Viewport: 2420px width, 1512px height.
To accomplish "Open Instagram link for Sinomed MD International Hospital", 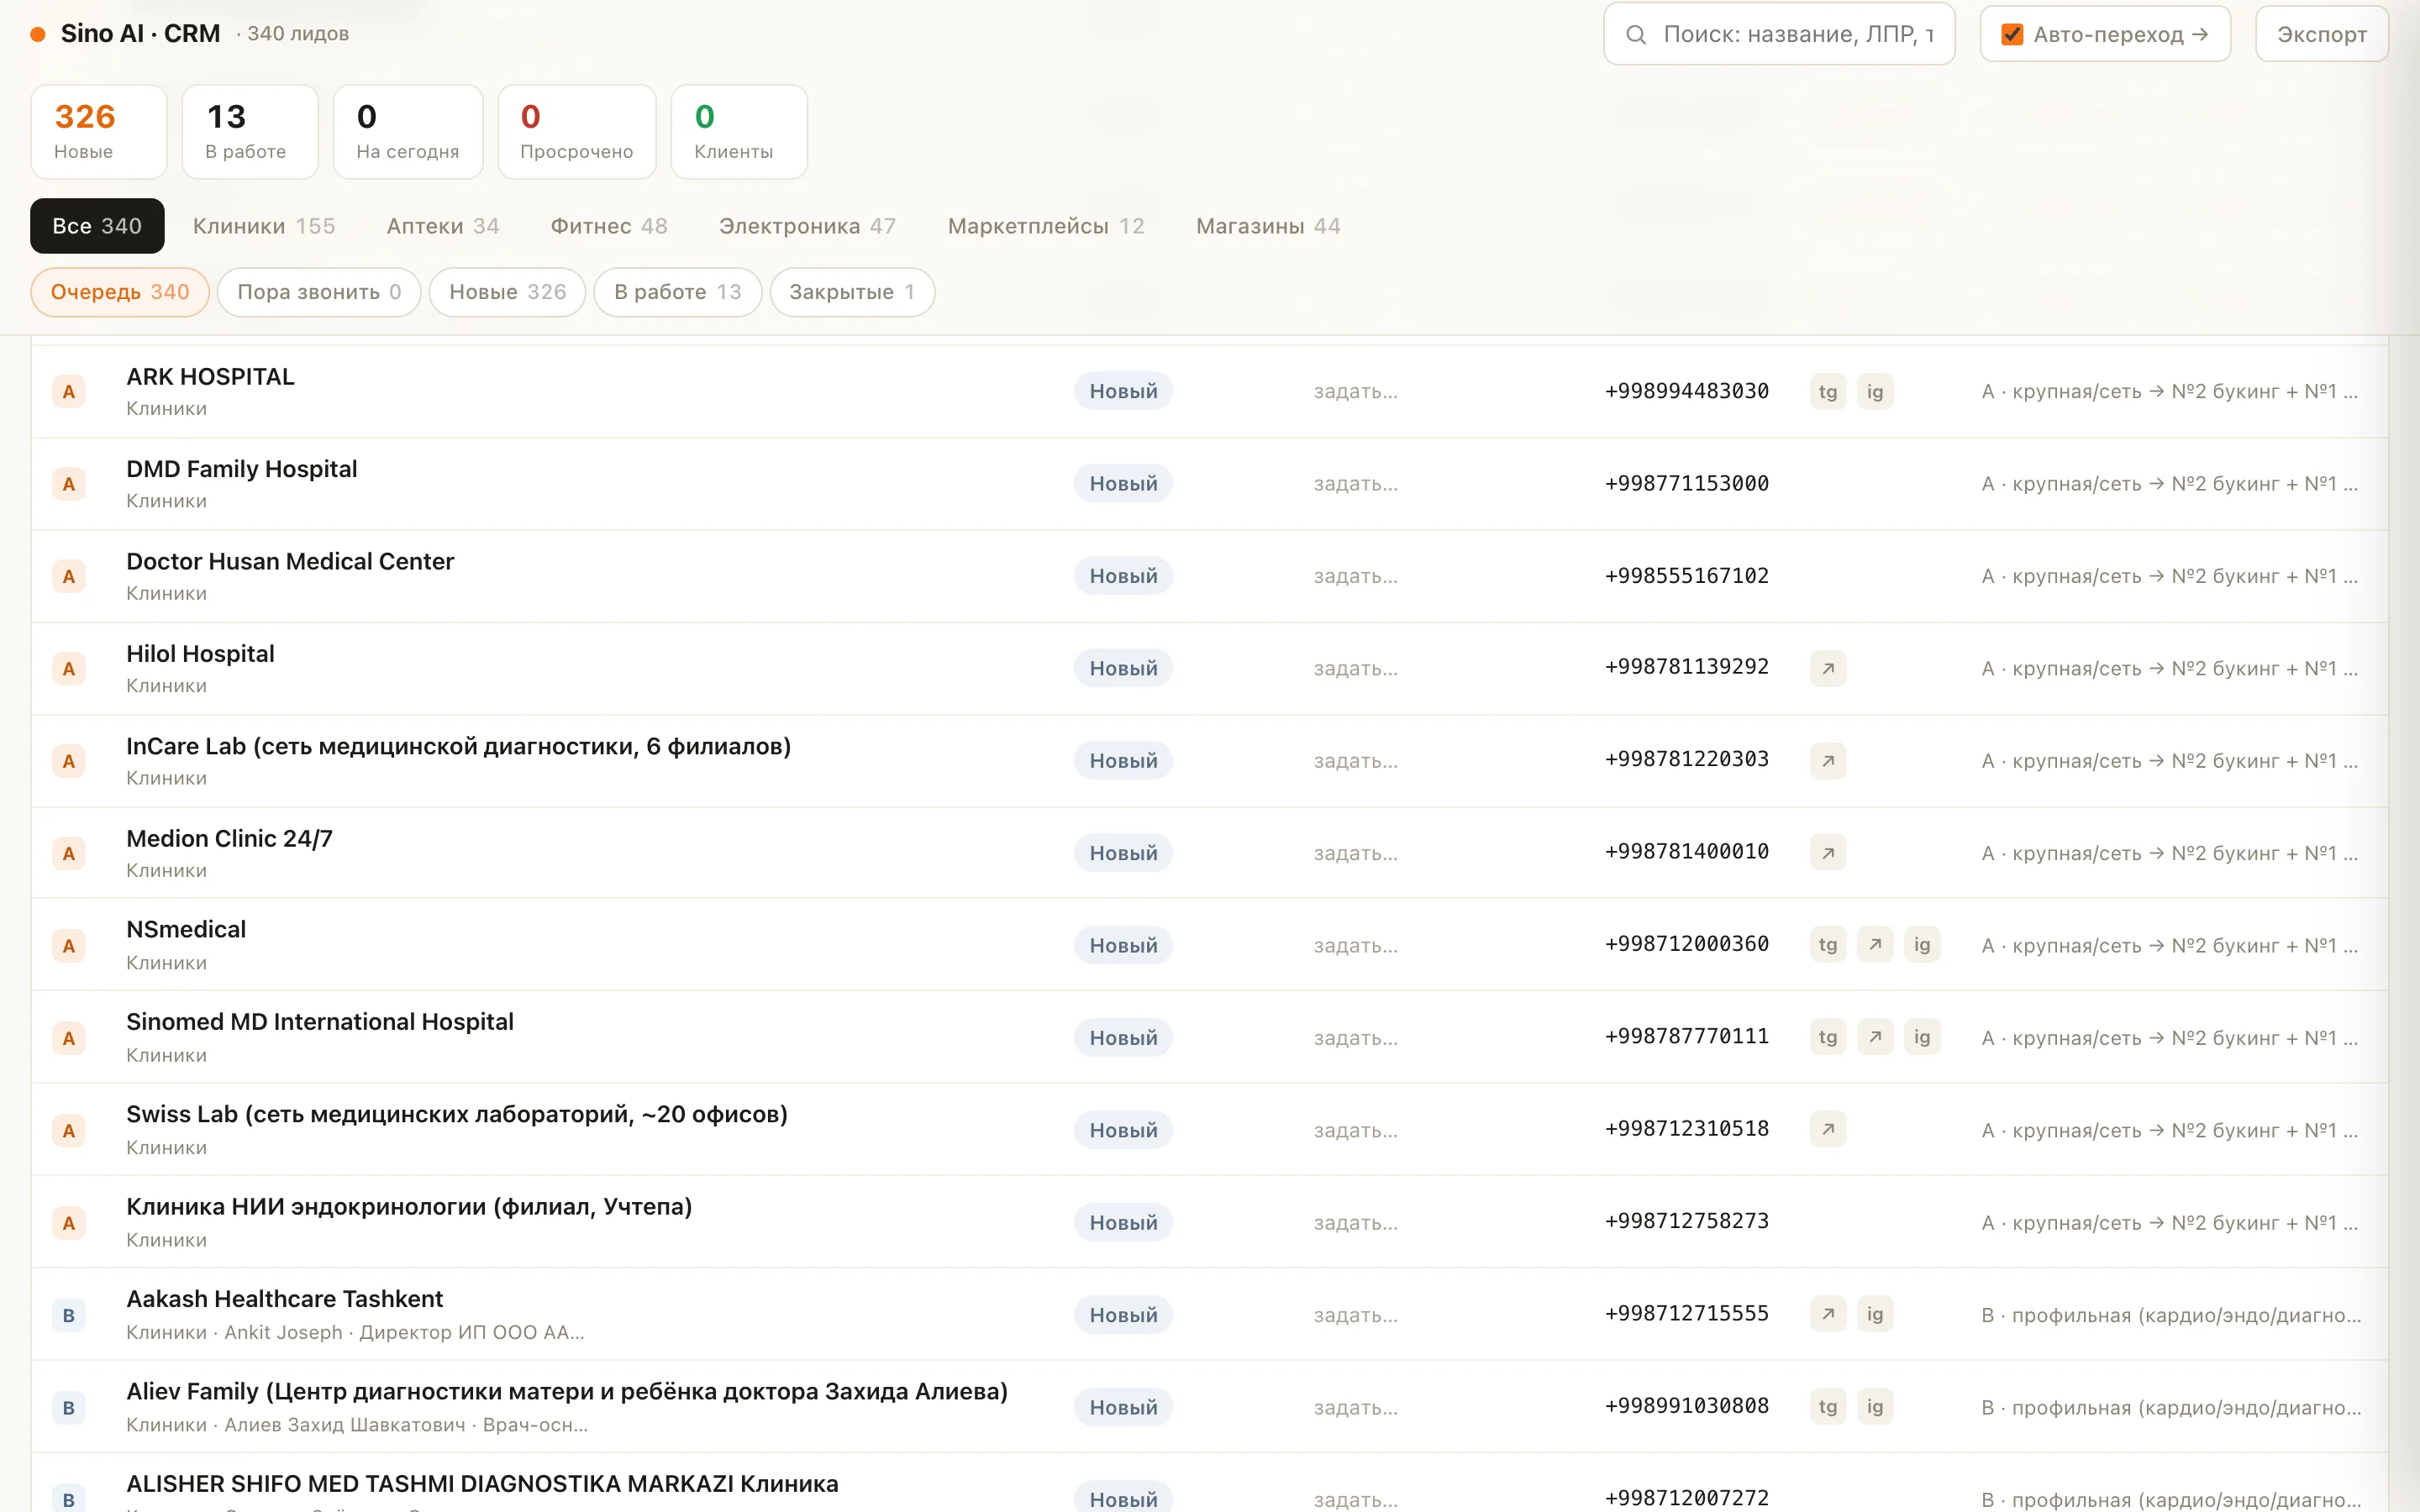I will tap(1922, 1037).
